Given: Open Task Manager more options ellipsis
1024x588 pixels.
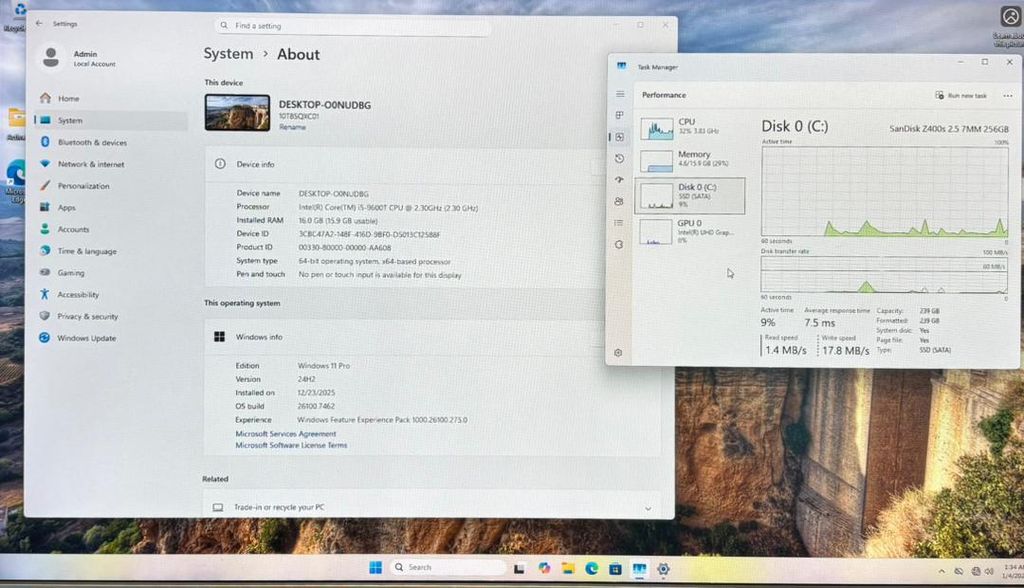Looking at the screenshot, I should coord(1007,95).
